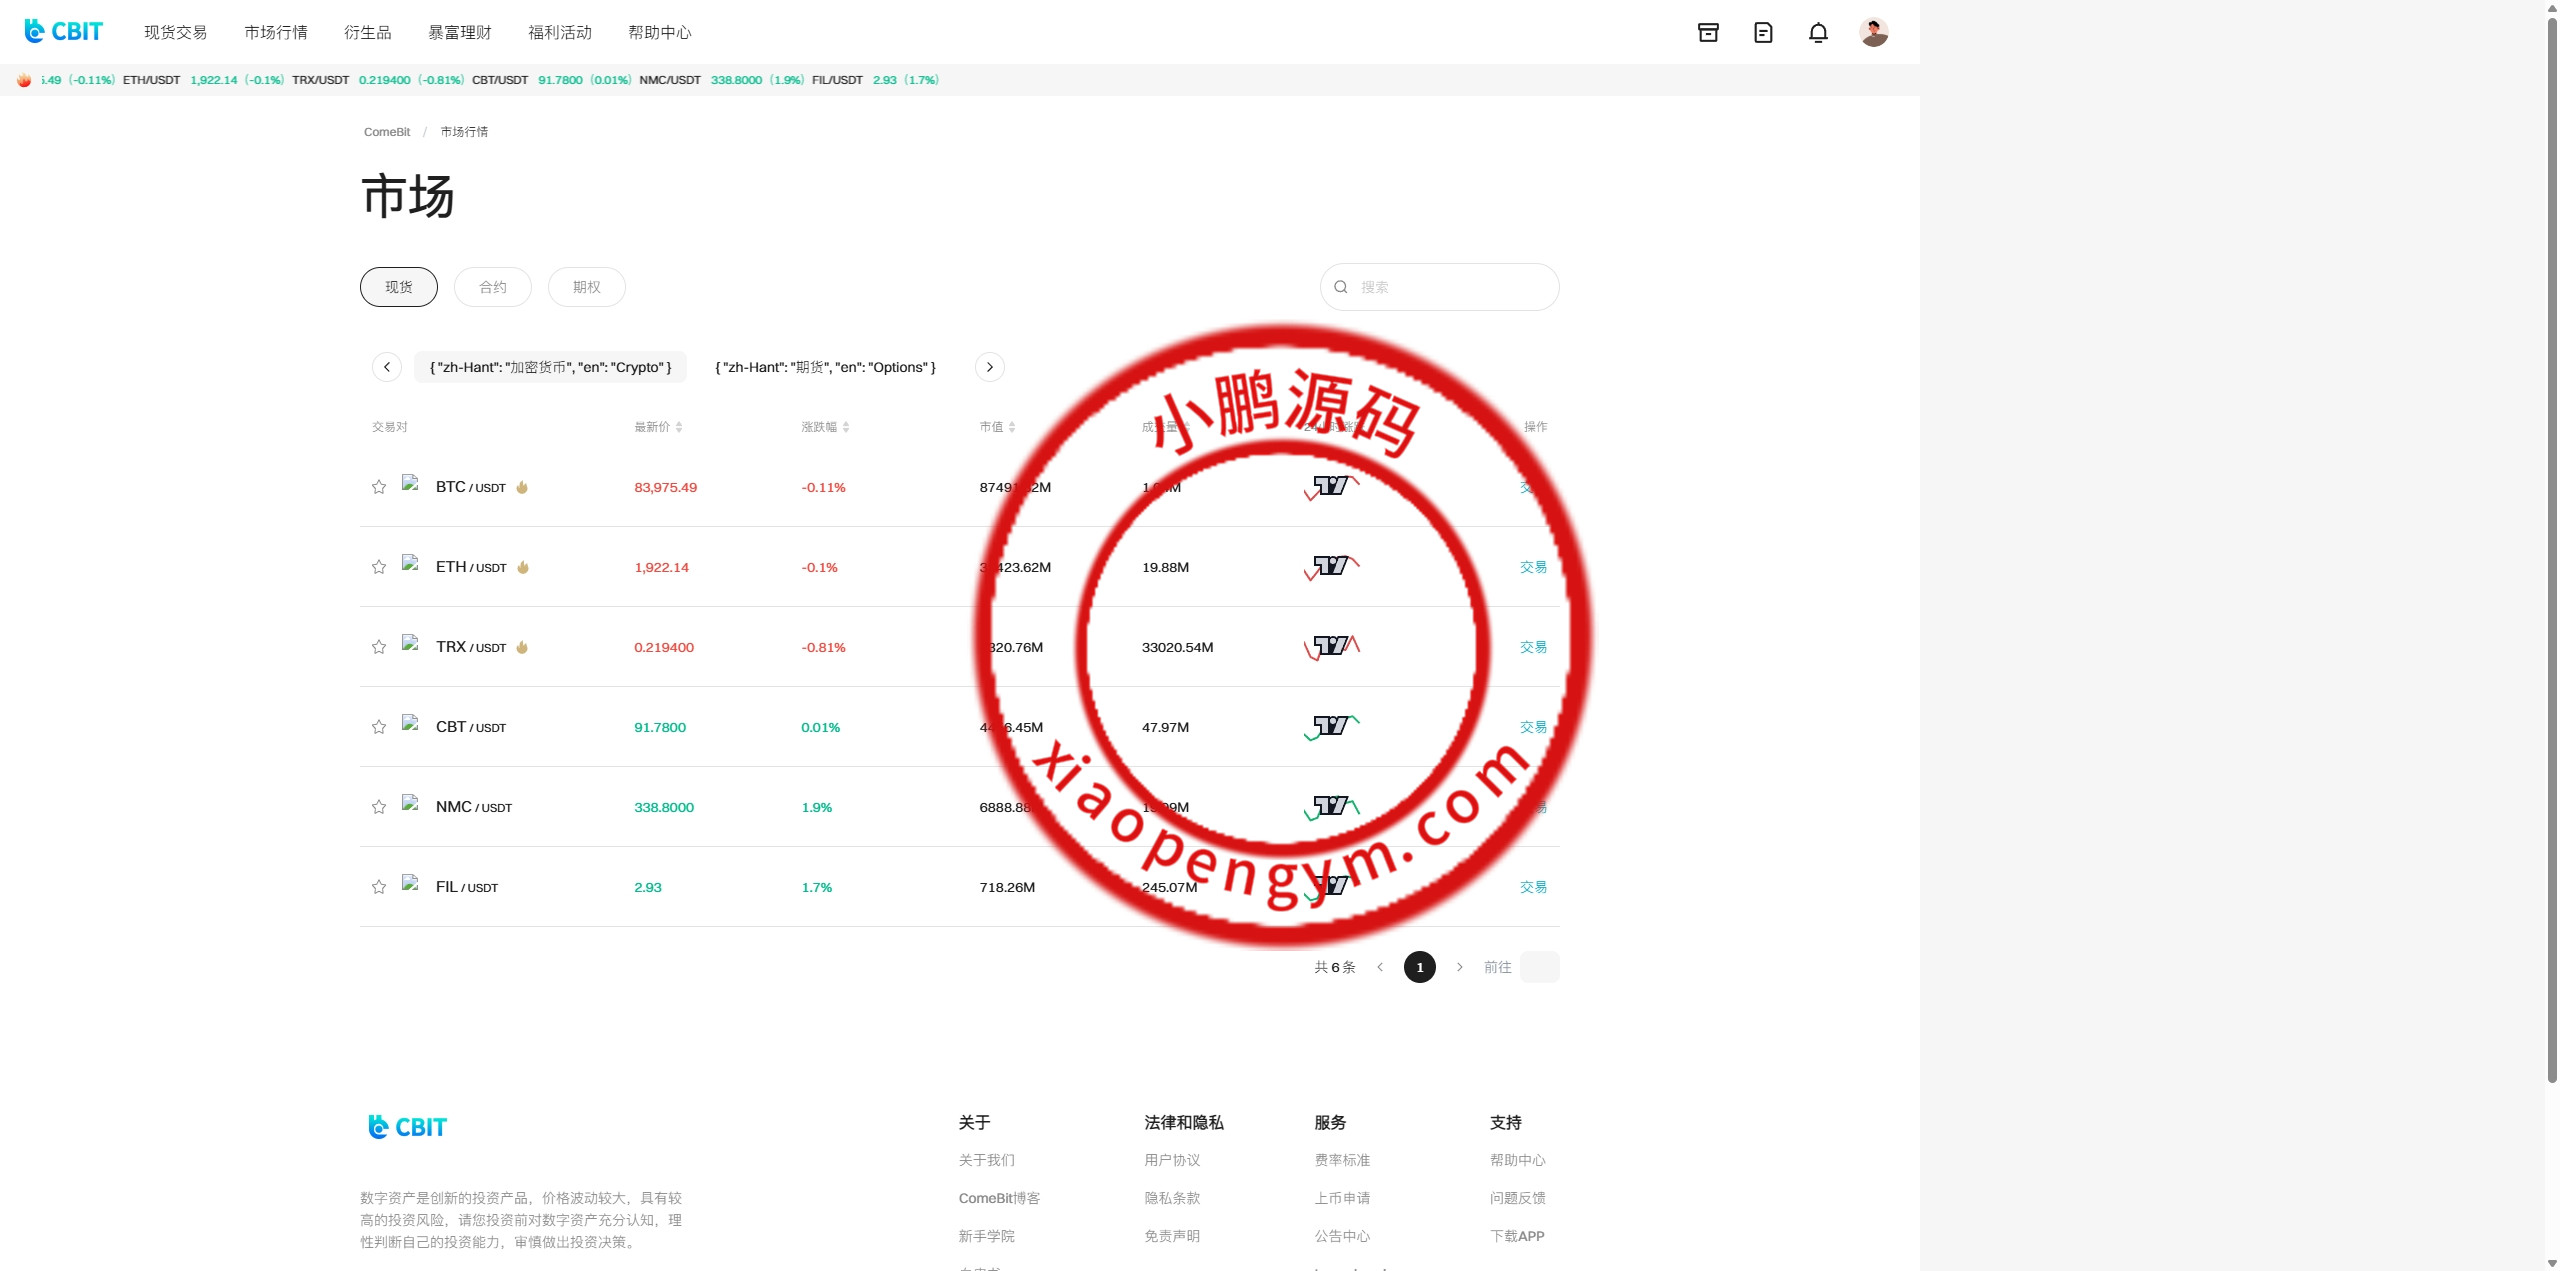Click the flame icon in ticker bar

[24, 80]
